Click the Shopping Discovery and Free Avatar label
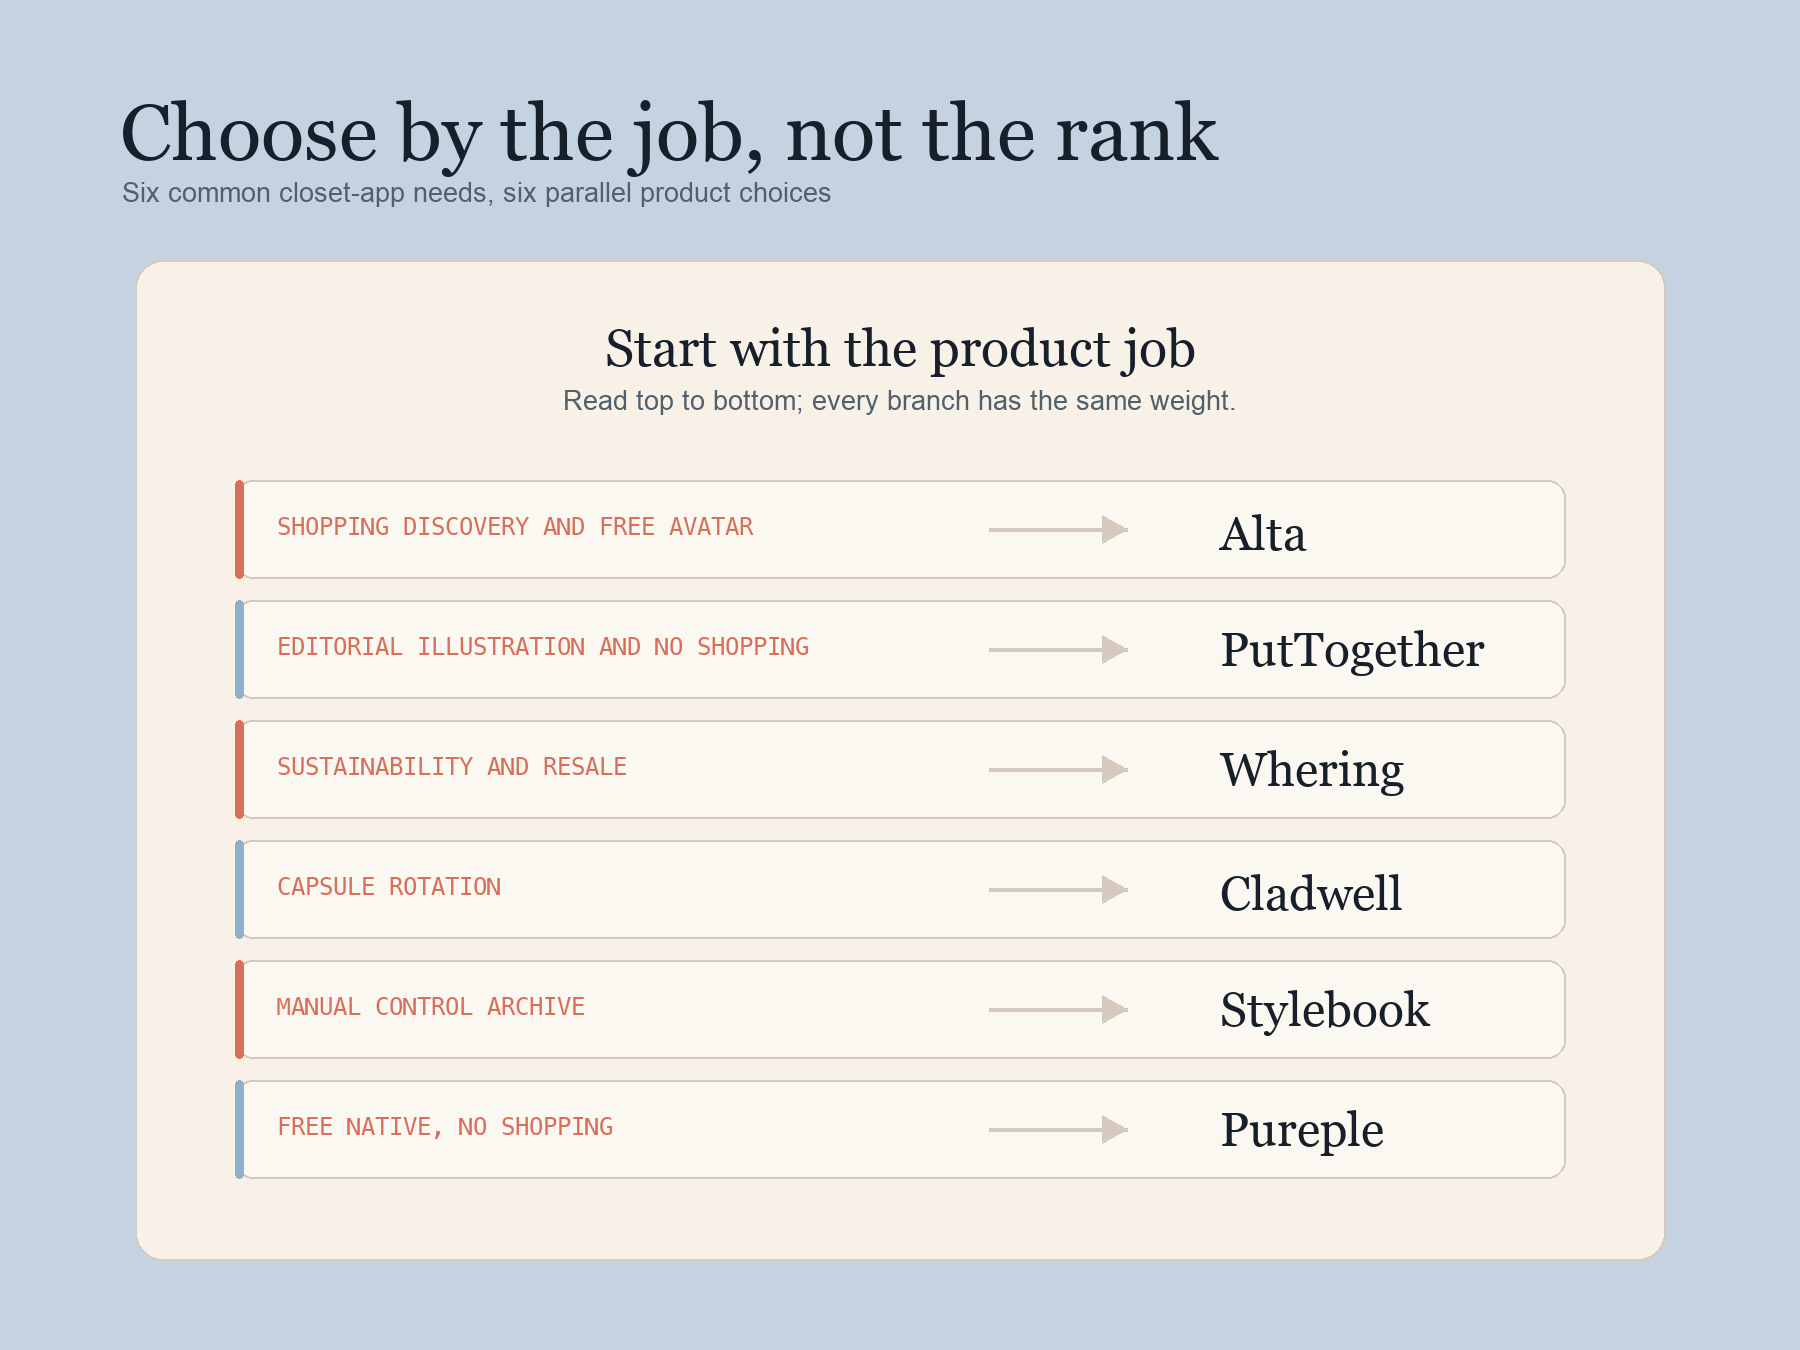The image size is (1800, 1350). click(515, 527)
